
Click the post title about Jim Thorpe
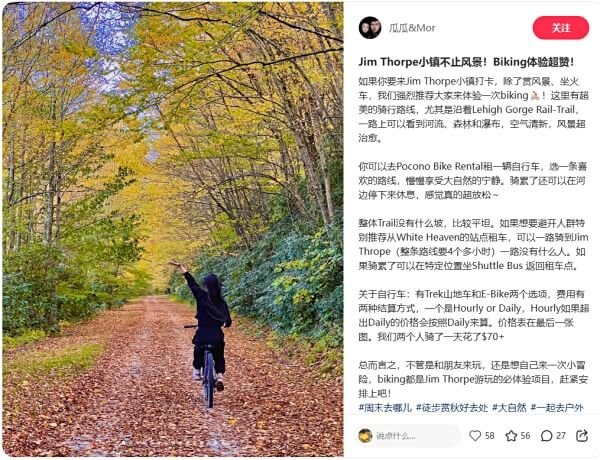[x=466, y=62]
